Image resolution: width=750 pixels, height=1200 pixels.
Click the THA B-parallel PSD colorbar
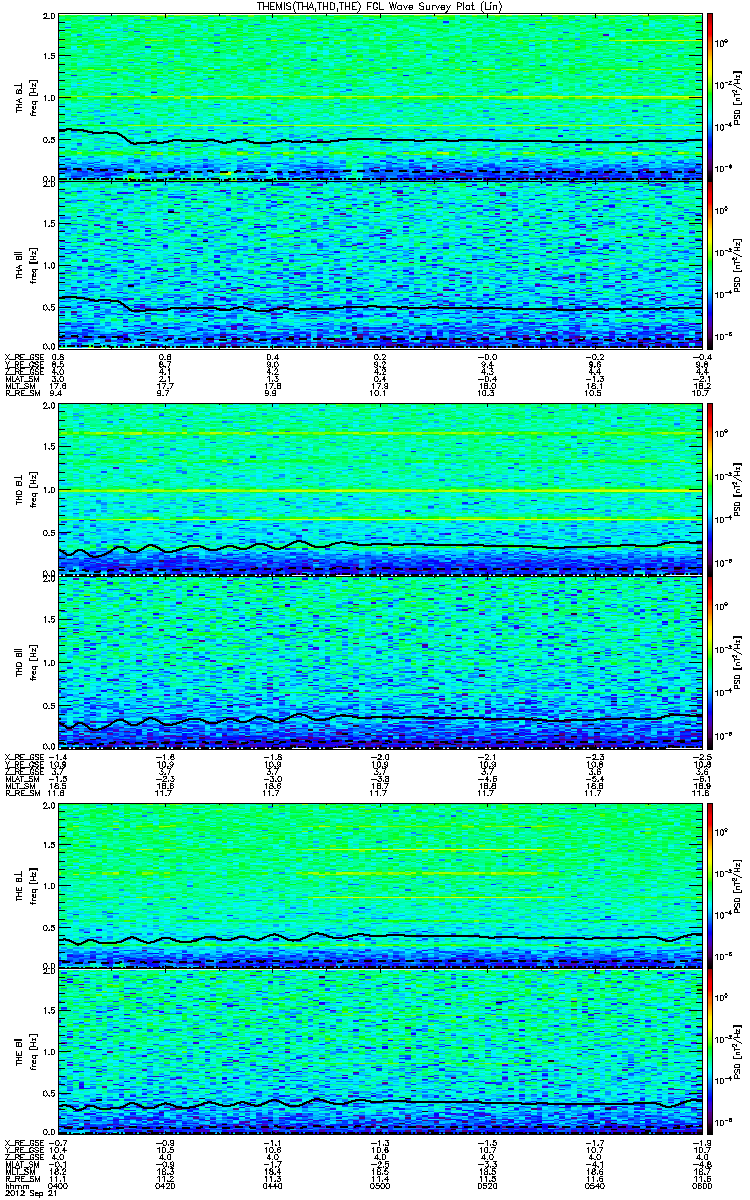[710, 265]
